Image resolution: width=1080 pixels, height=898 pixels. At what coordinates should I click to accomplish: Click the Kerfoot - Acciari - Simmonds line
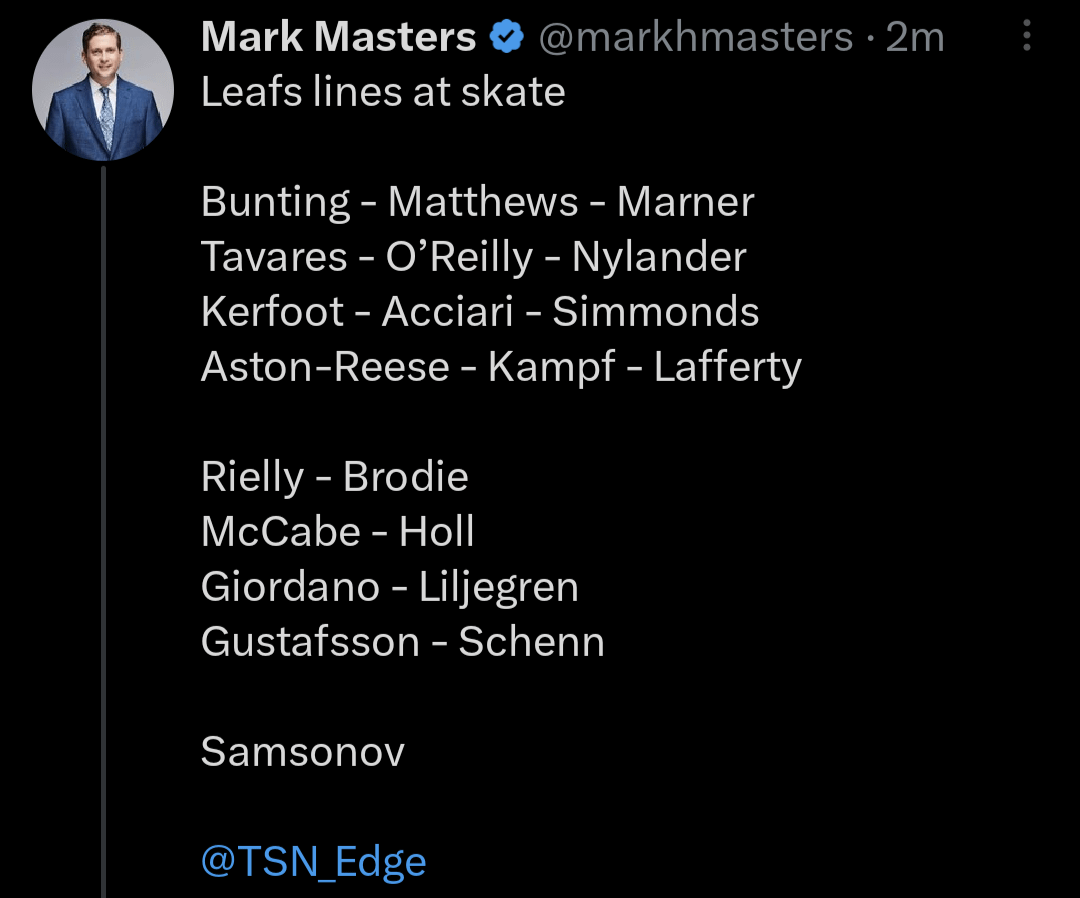pos(480,312)
